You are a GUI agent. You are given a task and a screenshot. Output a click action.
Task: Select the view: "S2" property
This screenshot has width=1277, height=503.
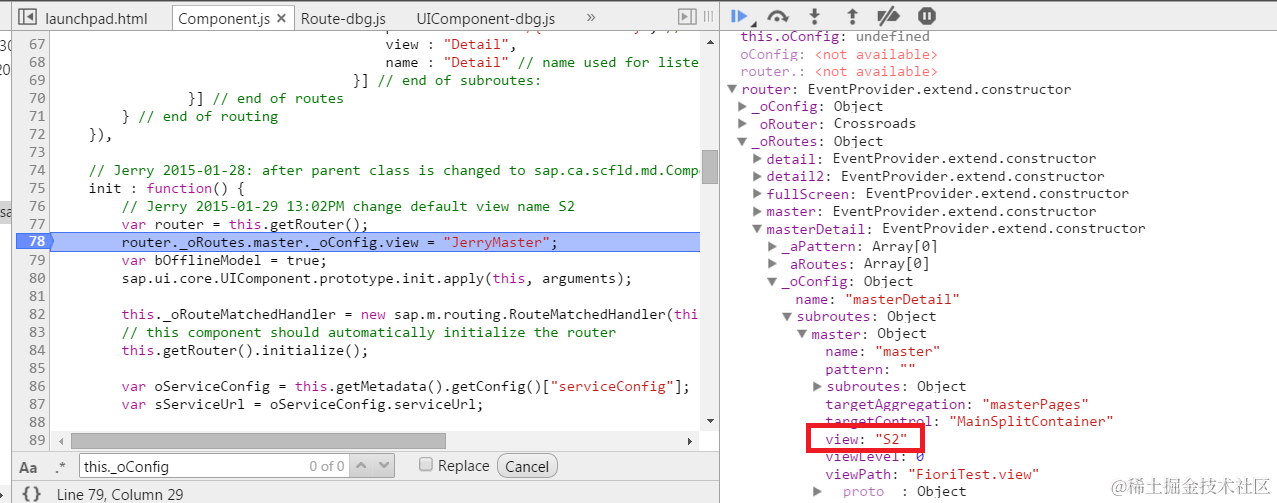[x=866, y=439]
